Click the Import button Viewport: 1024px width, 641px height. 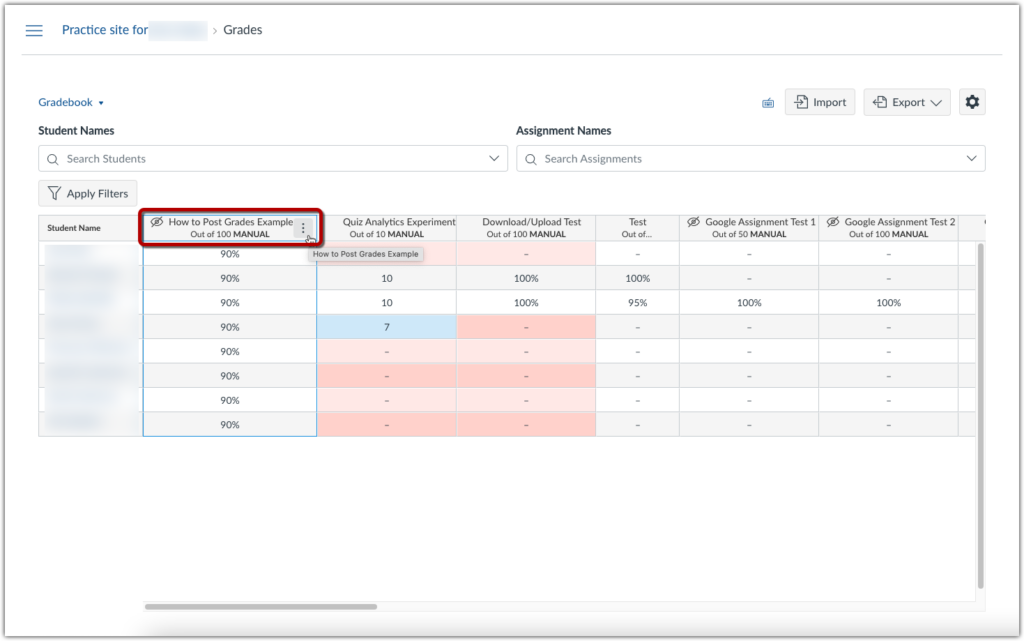[820, 101]
